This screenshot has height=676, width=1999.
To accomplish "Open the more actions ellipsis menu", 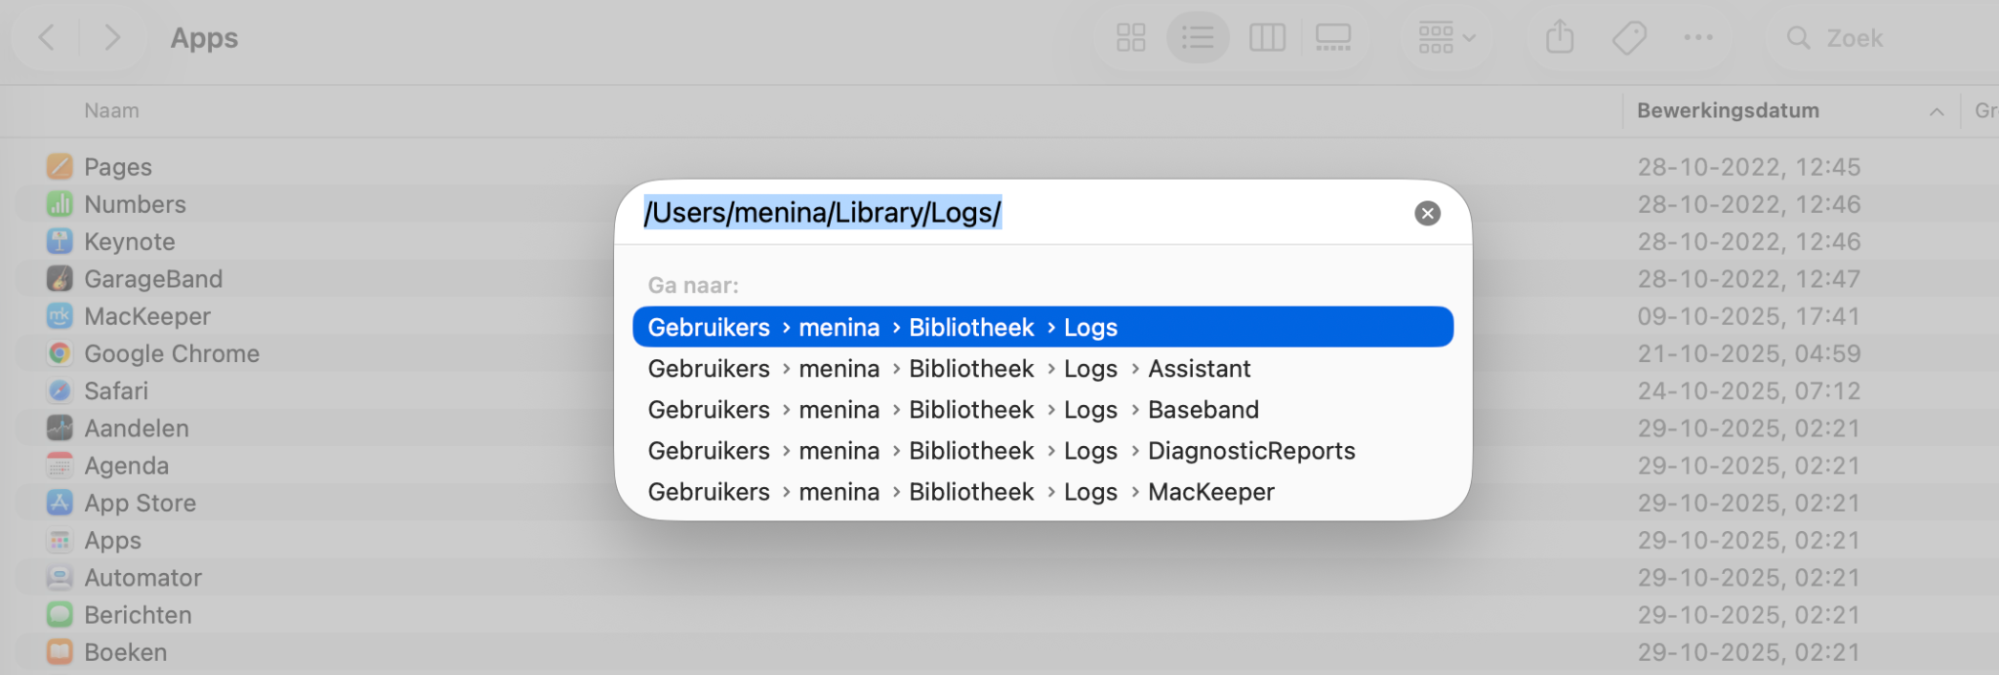I will (x=1698, y=38).
